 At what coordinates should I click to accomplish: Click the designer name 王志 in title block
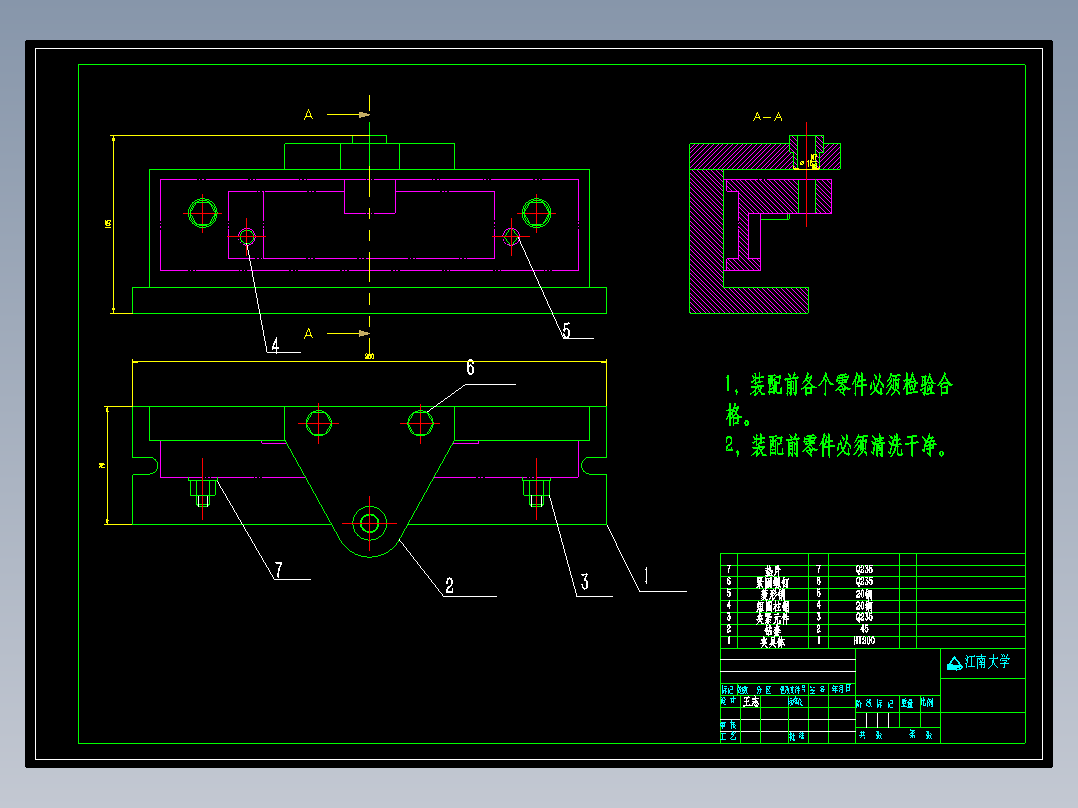751,702
